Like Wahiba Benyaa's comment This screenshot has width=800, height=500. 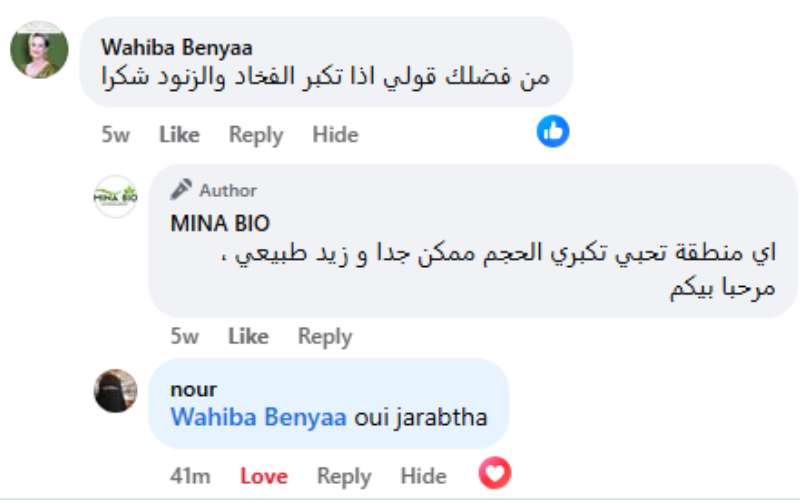(x=179, y=134)
